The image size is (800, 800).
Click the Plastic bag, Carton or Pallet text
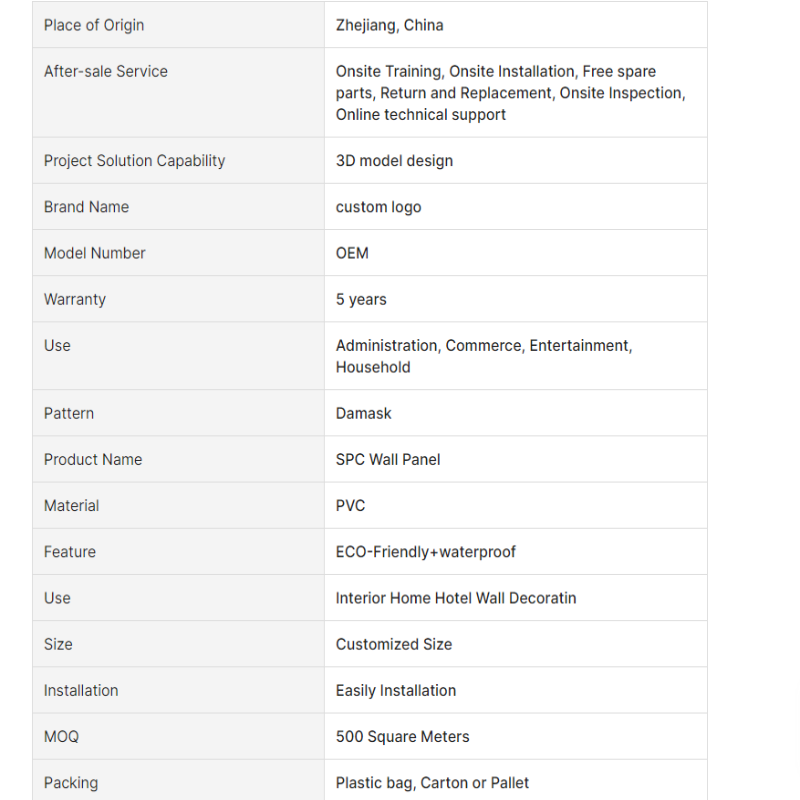[x=432, y=783]
